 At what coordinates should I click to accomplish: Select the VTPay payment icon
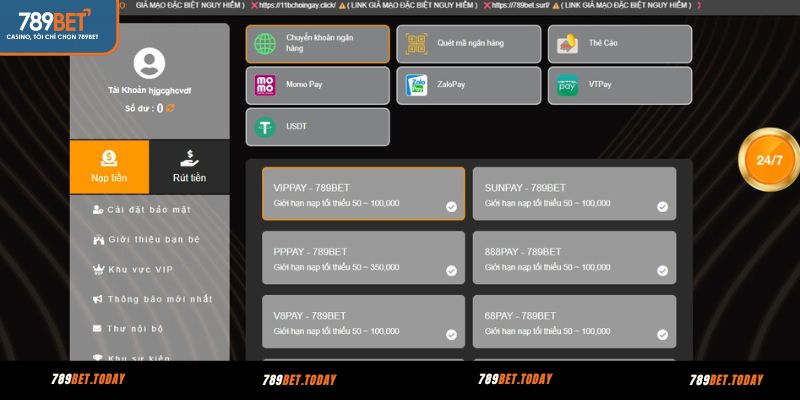[567, 85]
